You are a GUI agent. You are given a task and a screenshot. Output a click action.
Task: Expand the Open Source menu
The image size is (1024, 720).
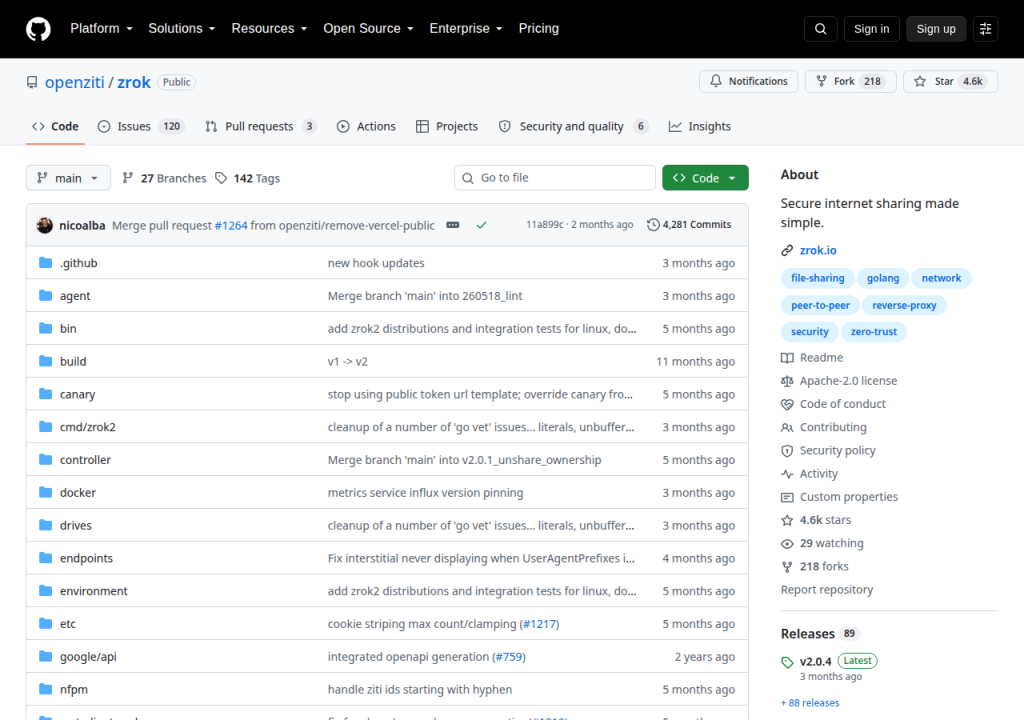368,29
